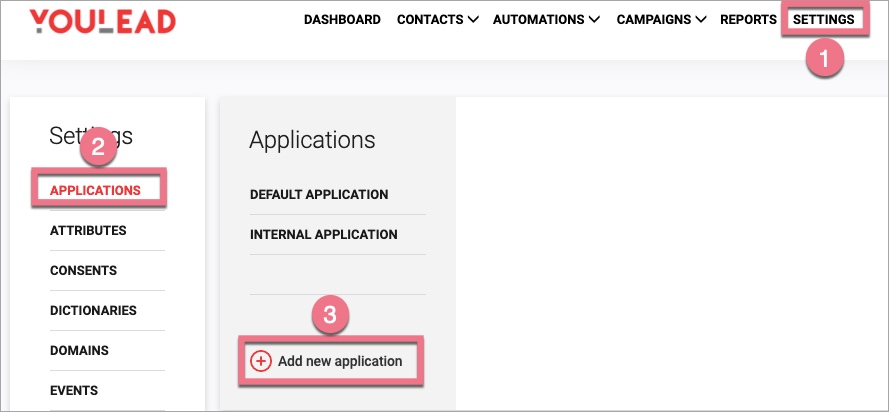Image resolution: width=889 pixels, height=412 pixels.
Task: Click the YouLead logo
Action: tap(102, 21)
